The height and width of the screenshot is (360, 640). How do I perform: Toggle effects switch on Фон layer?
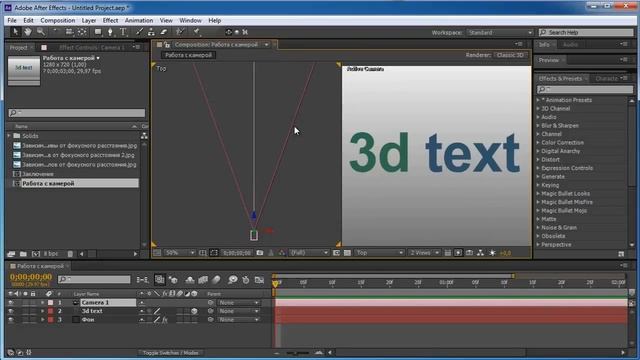point(165,320)
